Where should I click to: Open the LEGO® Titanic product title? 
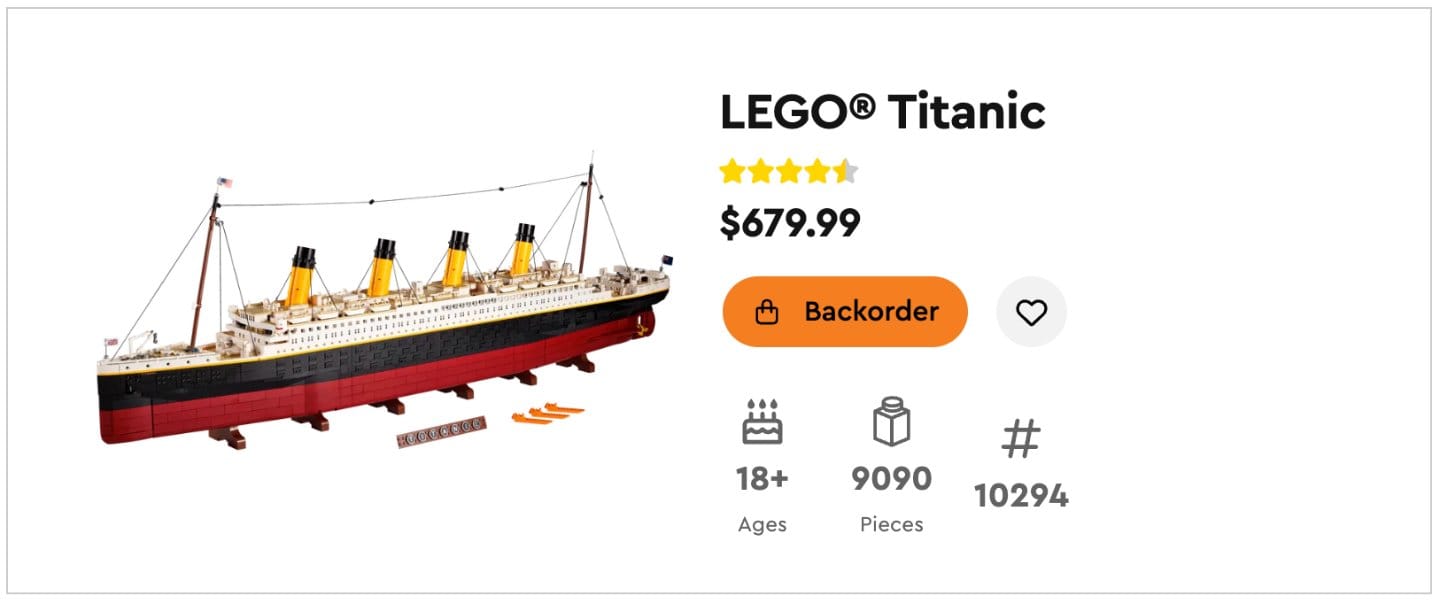click(x=882, y=112)
